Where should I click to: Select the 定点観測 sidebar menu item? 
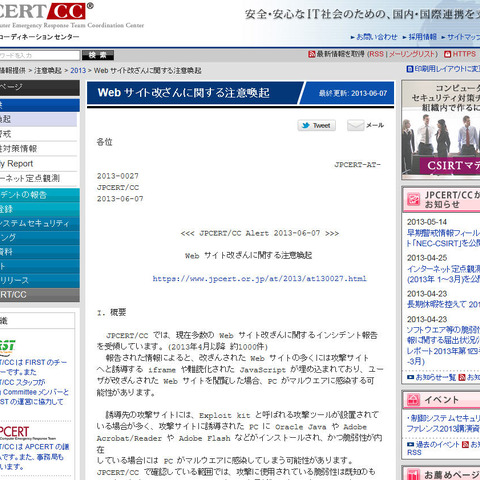click(x=38, y=178)
